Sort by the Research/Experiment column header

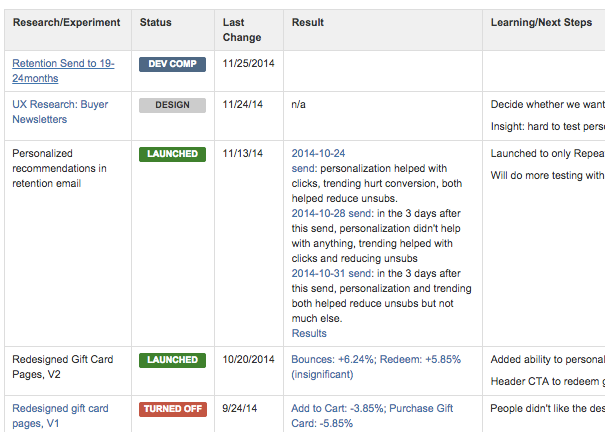click(x=66, y=22)
